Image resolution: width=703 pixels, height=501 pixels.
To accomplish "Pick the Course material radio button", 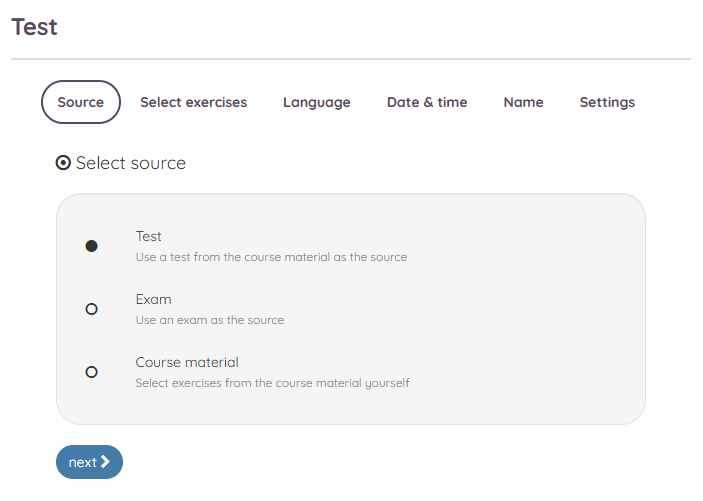I will tap(91, 372).
